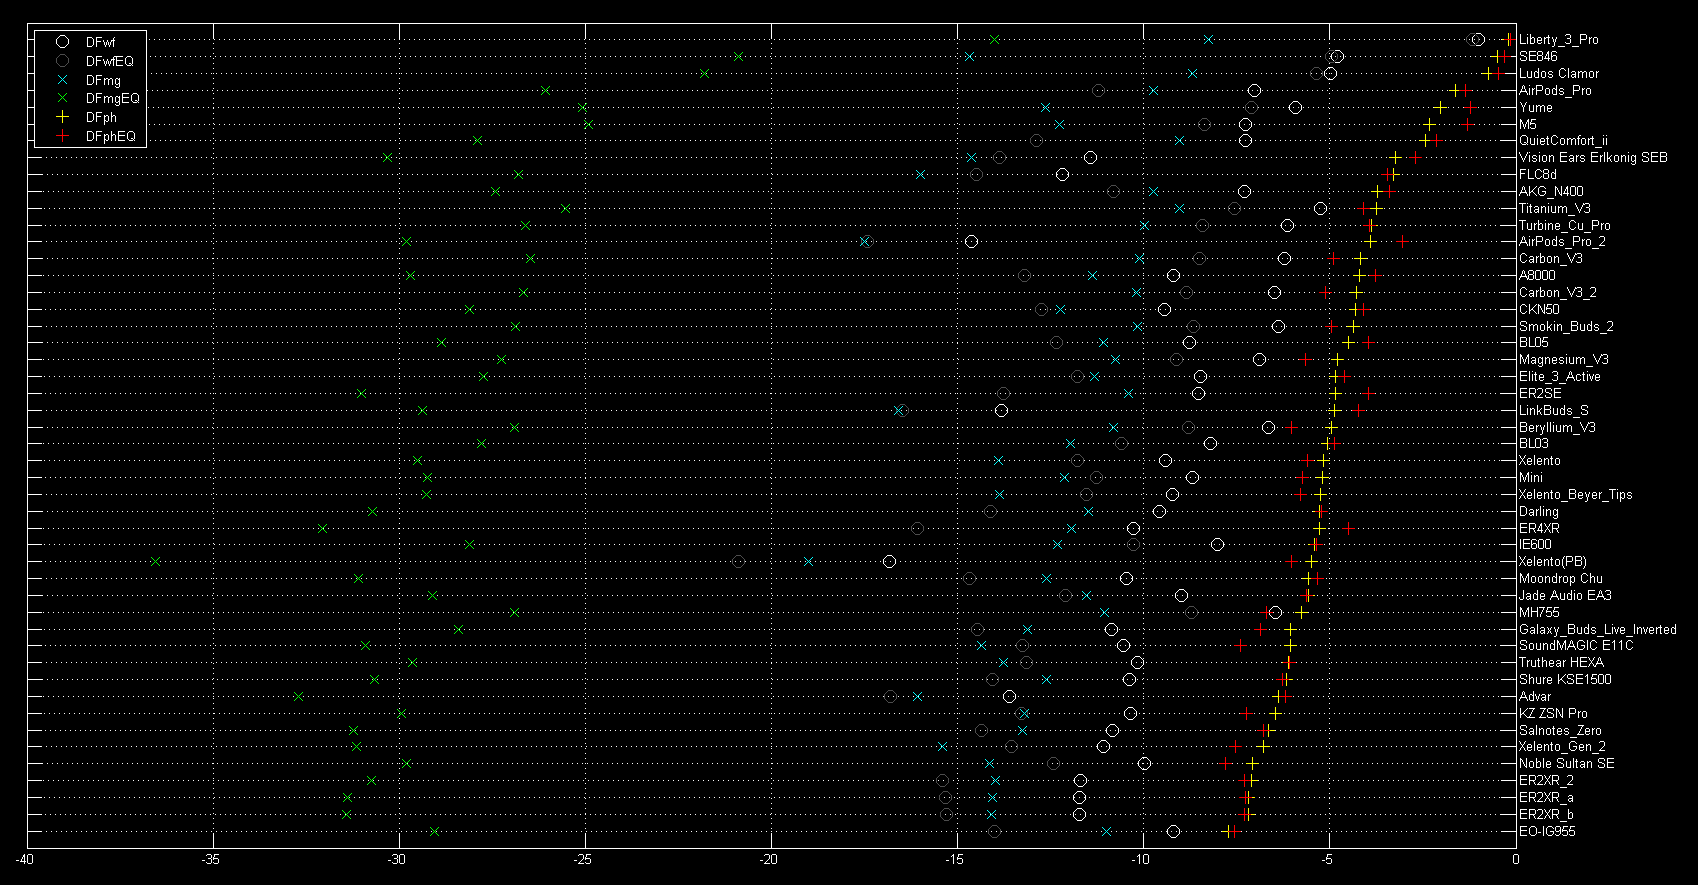Click the green x point in Xelento(PB) row
The width and height of the screenshot is (1698, 885).
click(155, 562)
